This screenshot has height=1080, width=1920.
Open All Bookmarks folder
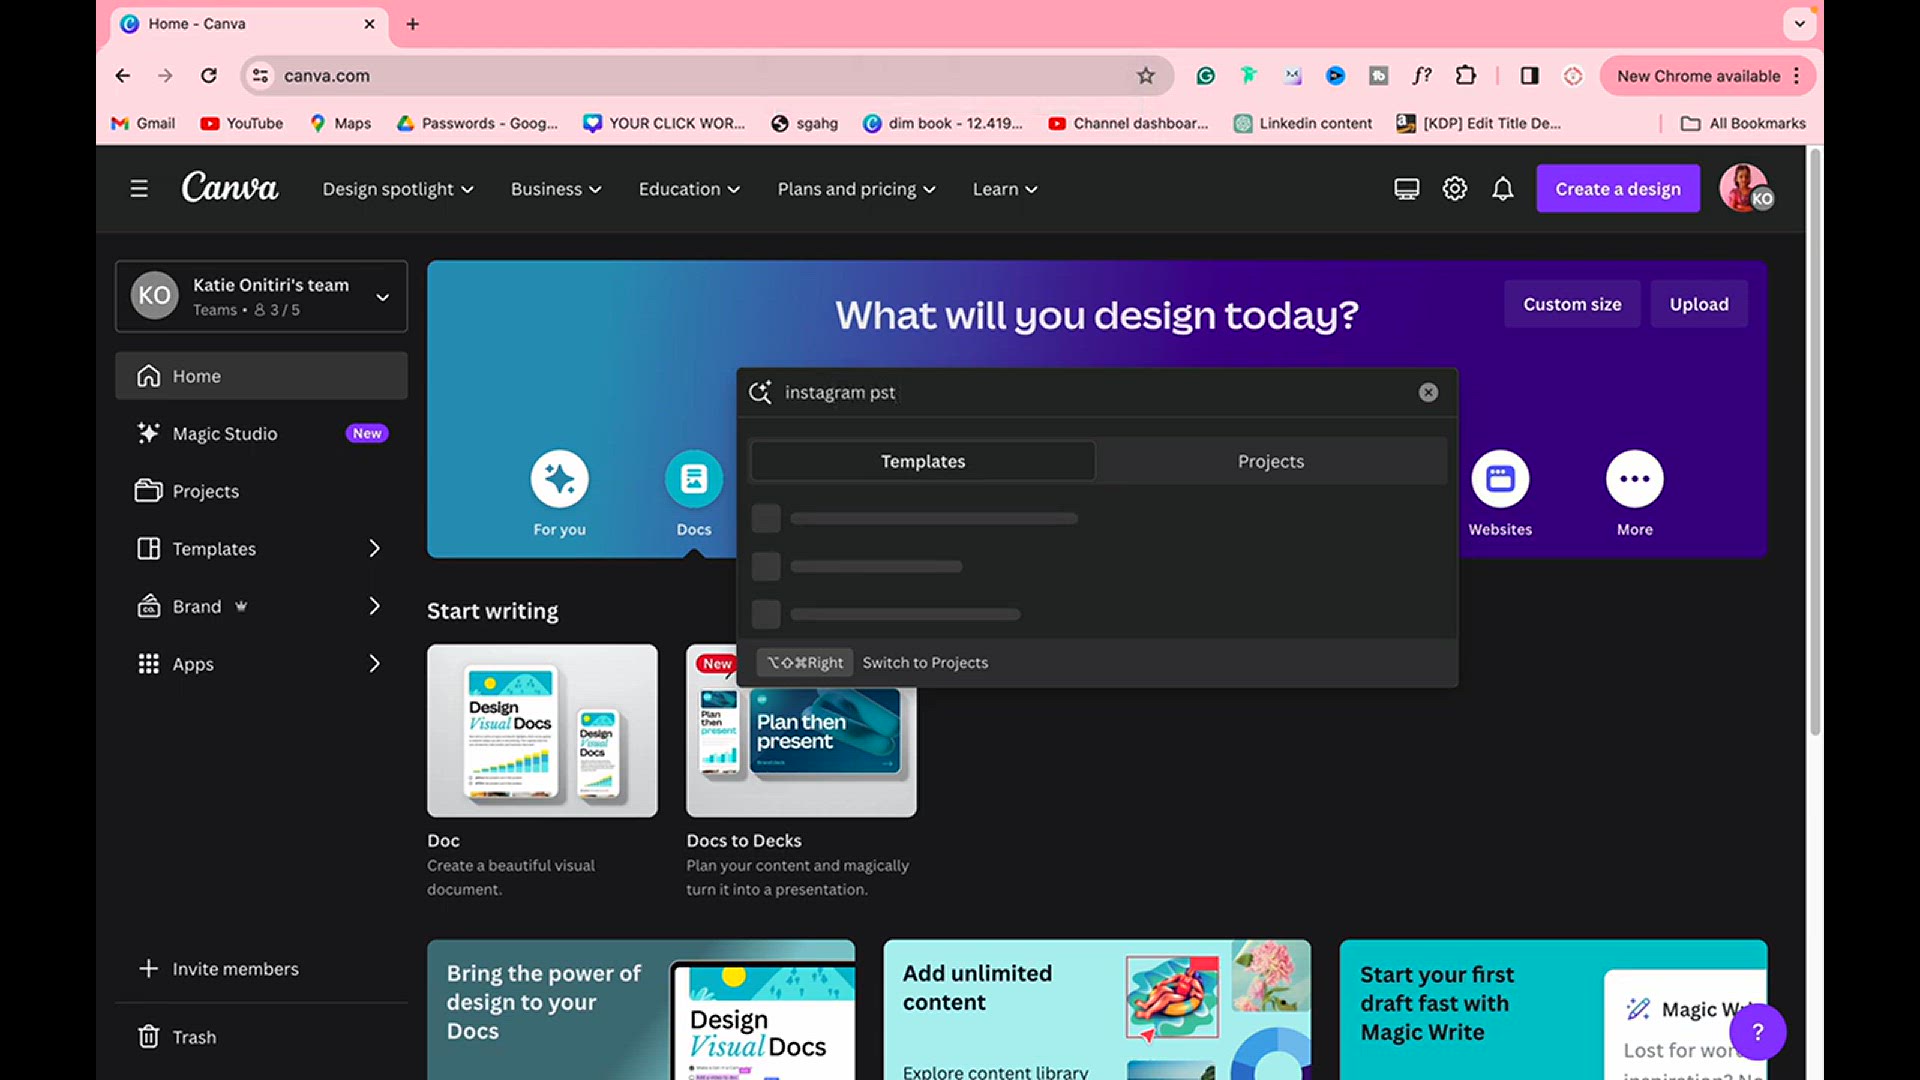[x=1743, y=123]
